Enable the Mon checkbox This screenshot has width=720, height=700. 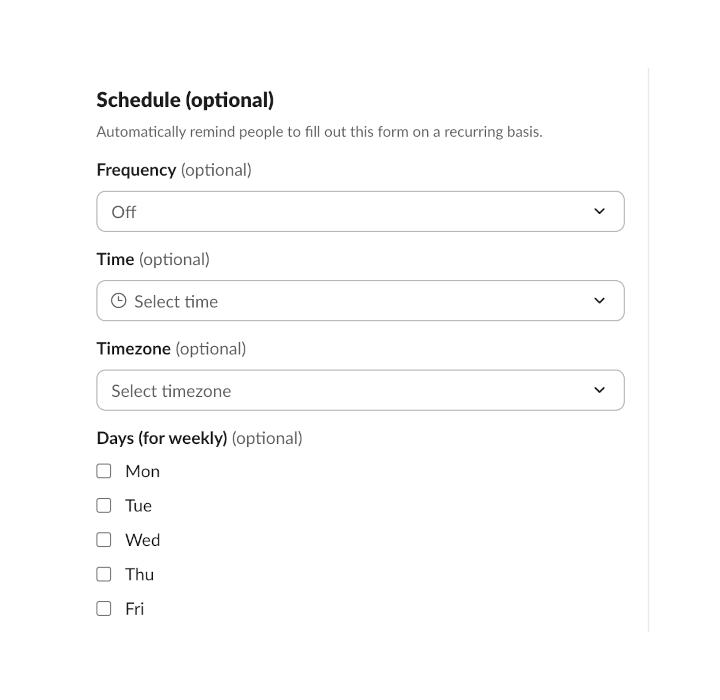pyautogui.click(x=104, y=471)
